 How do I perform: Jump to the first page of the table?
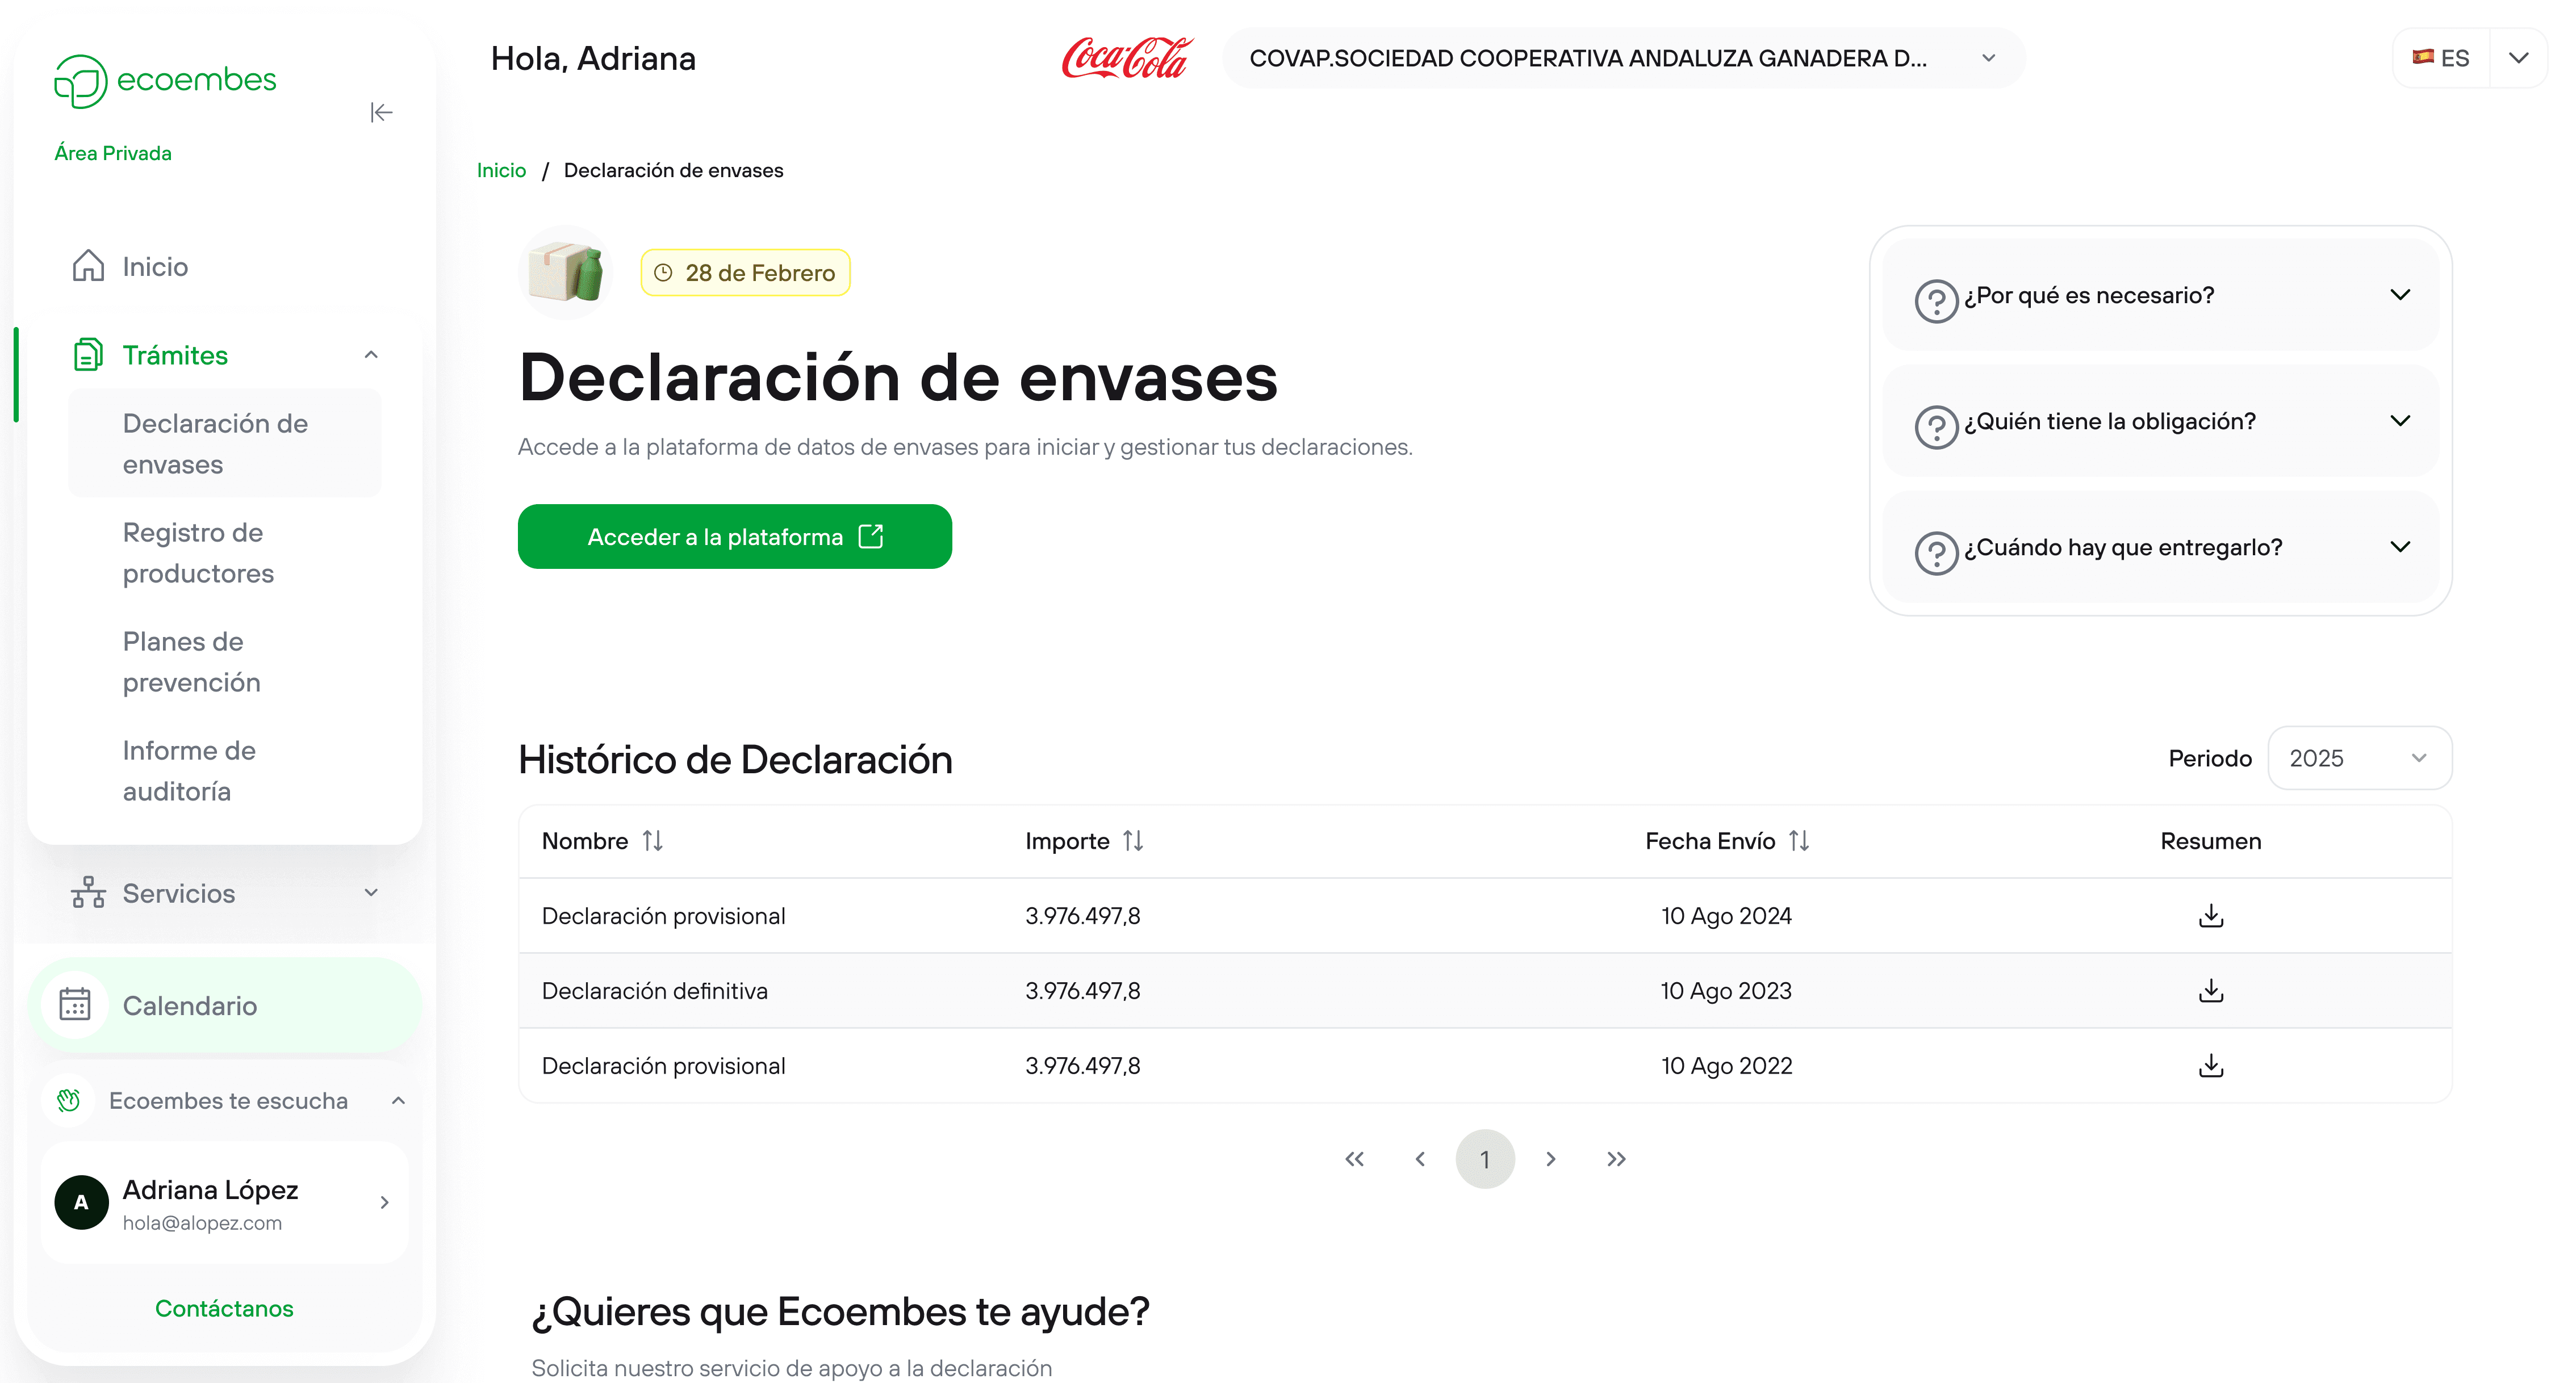1354,1159
